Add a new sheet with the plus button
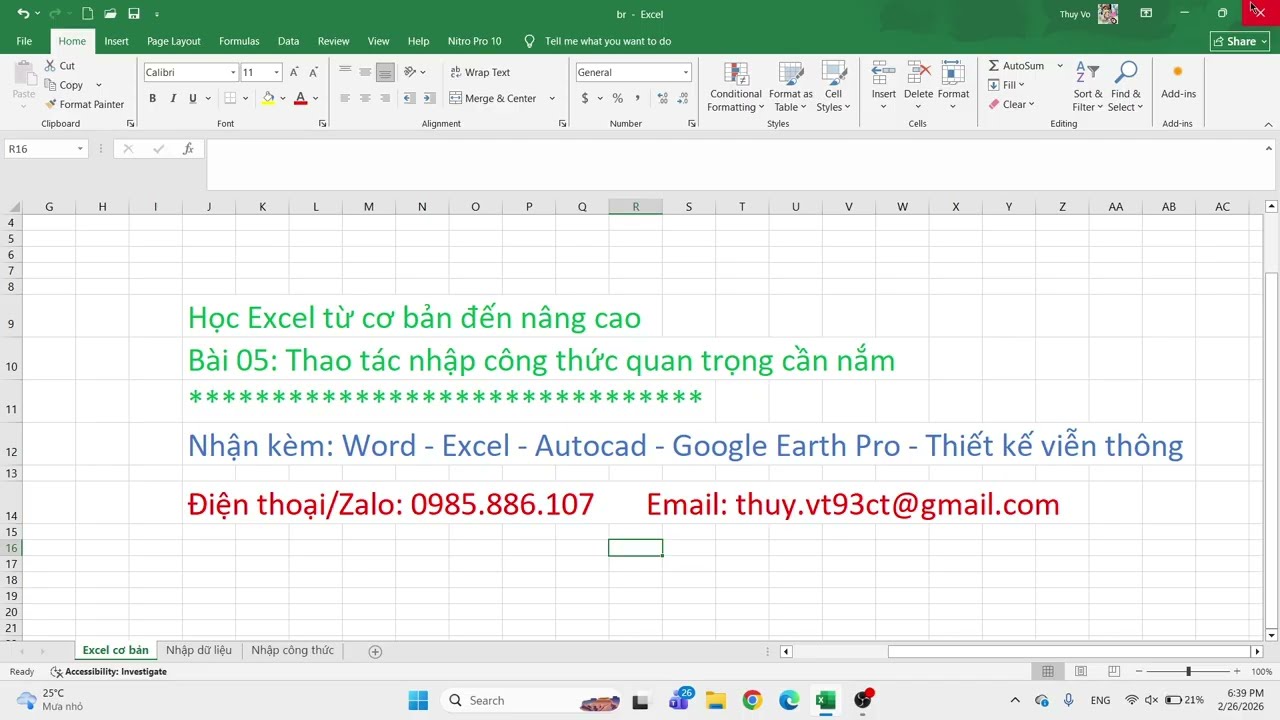 click(375, 651)
